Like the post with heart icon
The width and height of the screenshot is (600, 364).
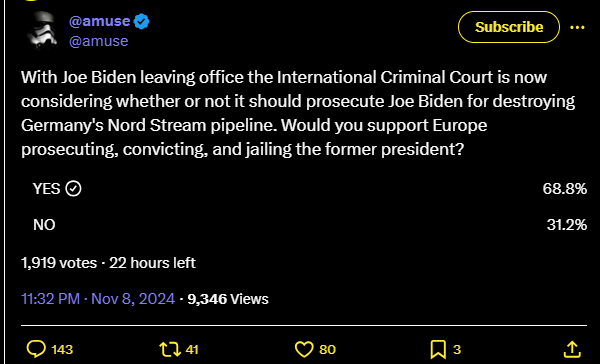(304, 349)
